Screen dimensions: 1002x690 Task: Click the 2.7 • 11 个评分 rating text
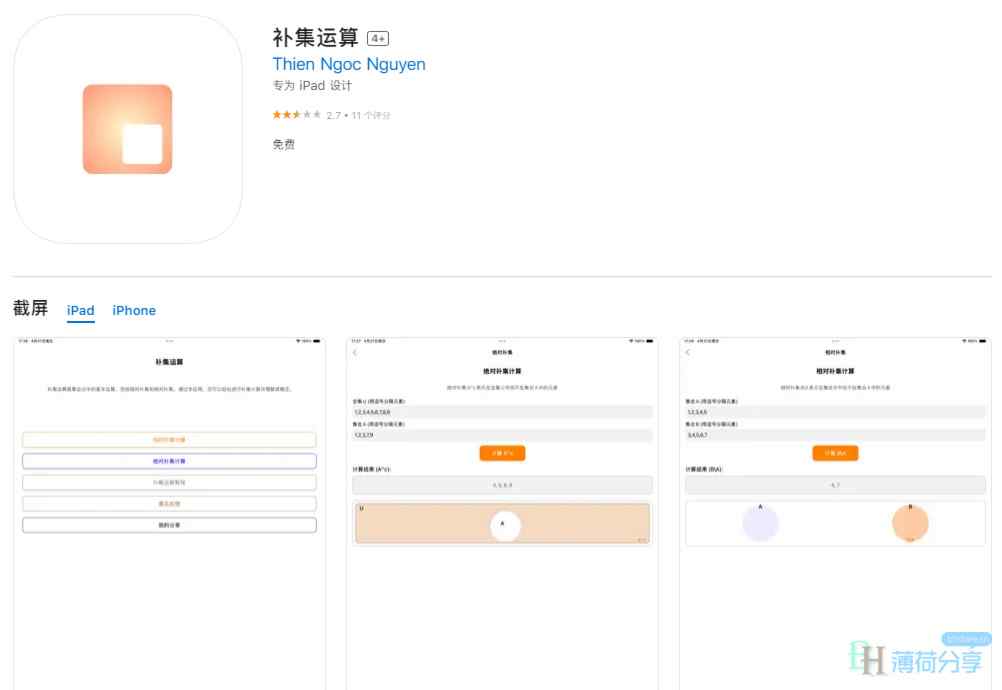click(358, 115)
